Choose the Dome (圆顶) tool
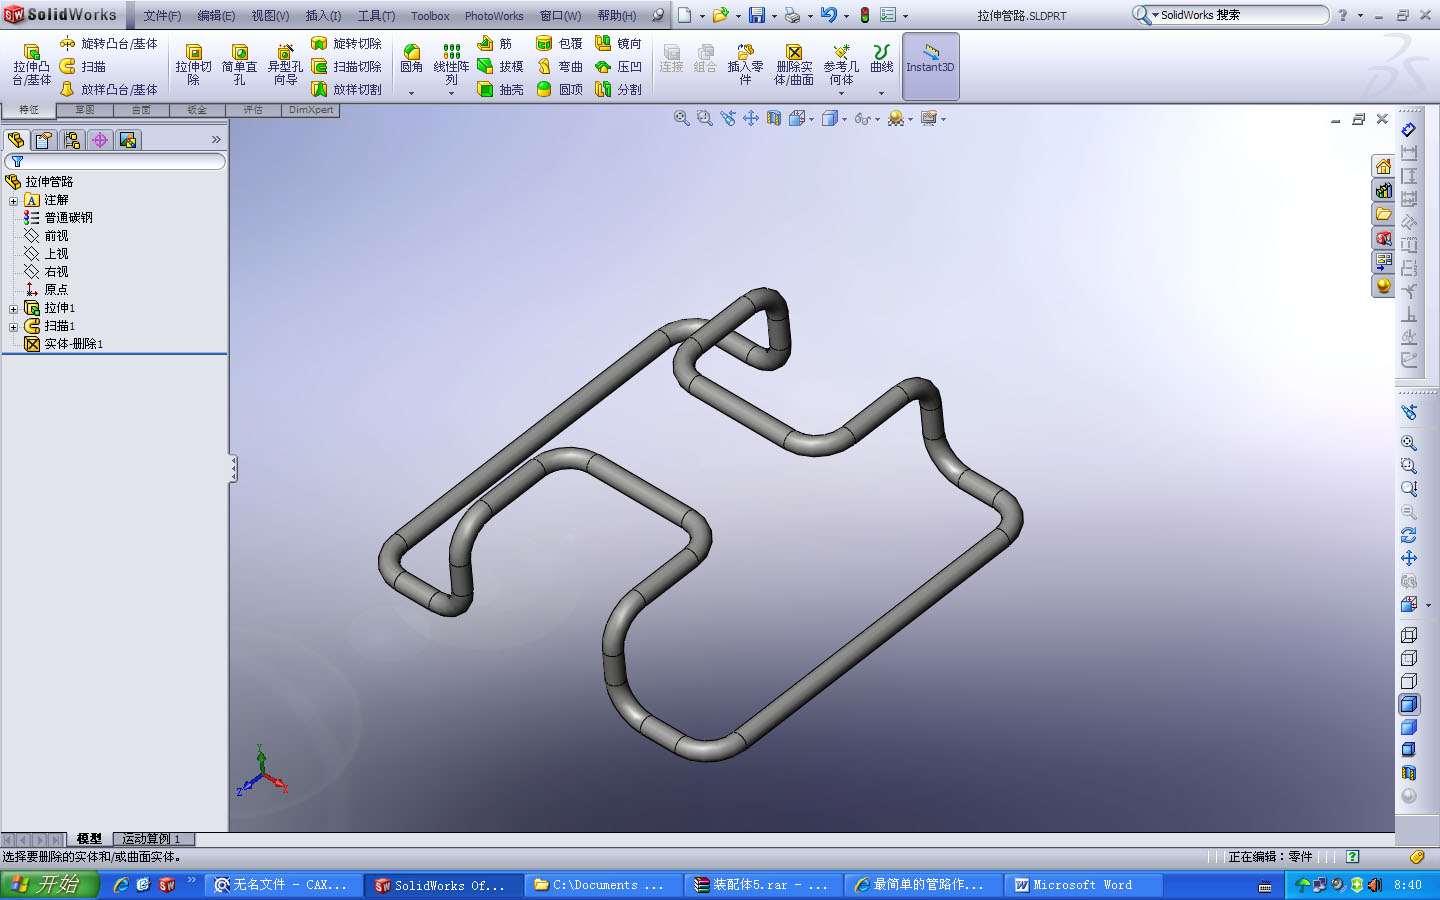Screen dimensions: 1440x900 tap(559, 90)
